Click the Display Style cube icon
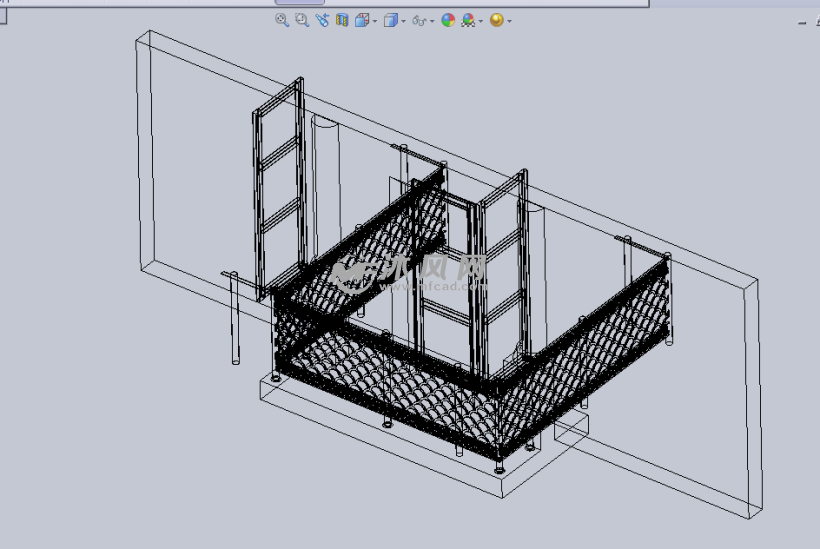Screen dimensions: 820x549 coord(391,20)
